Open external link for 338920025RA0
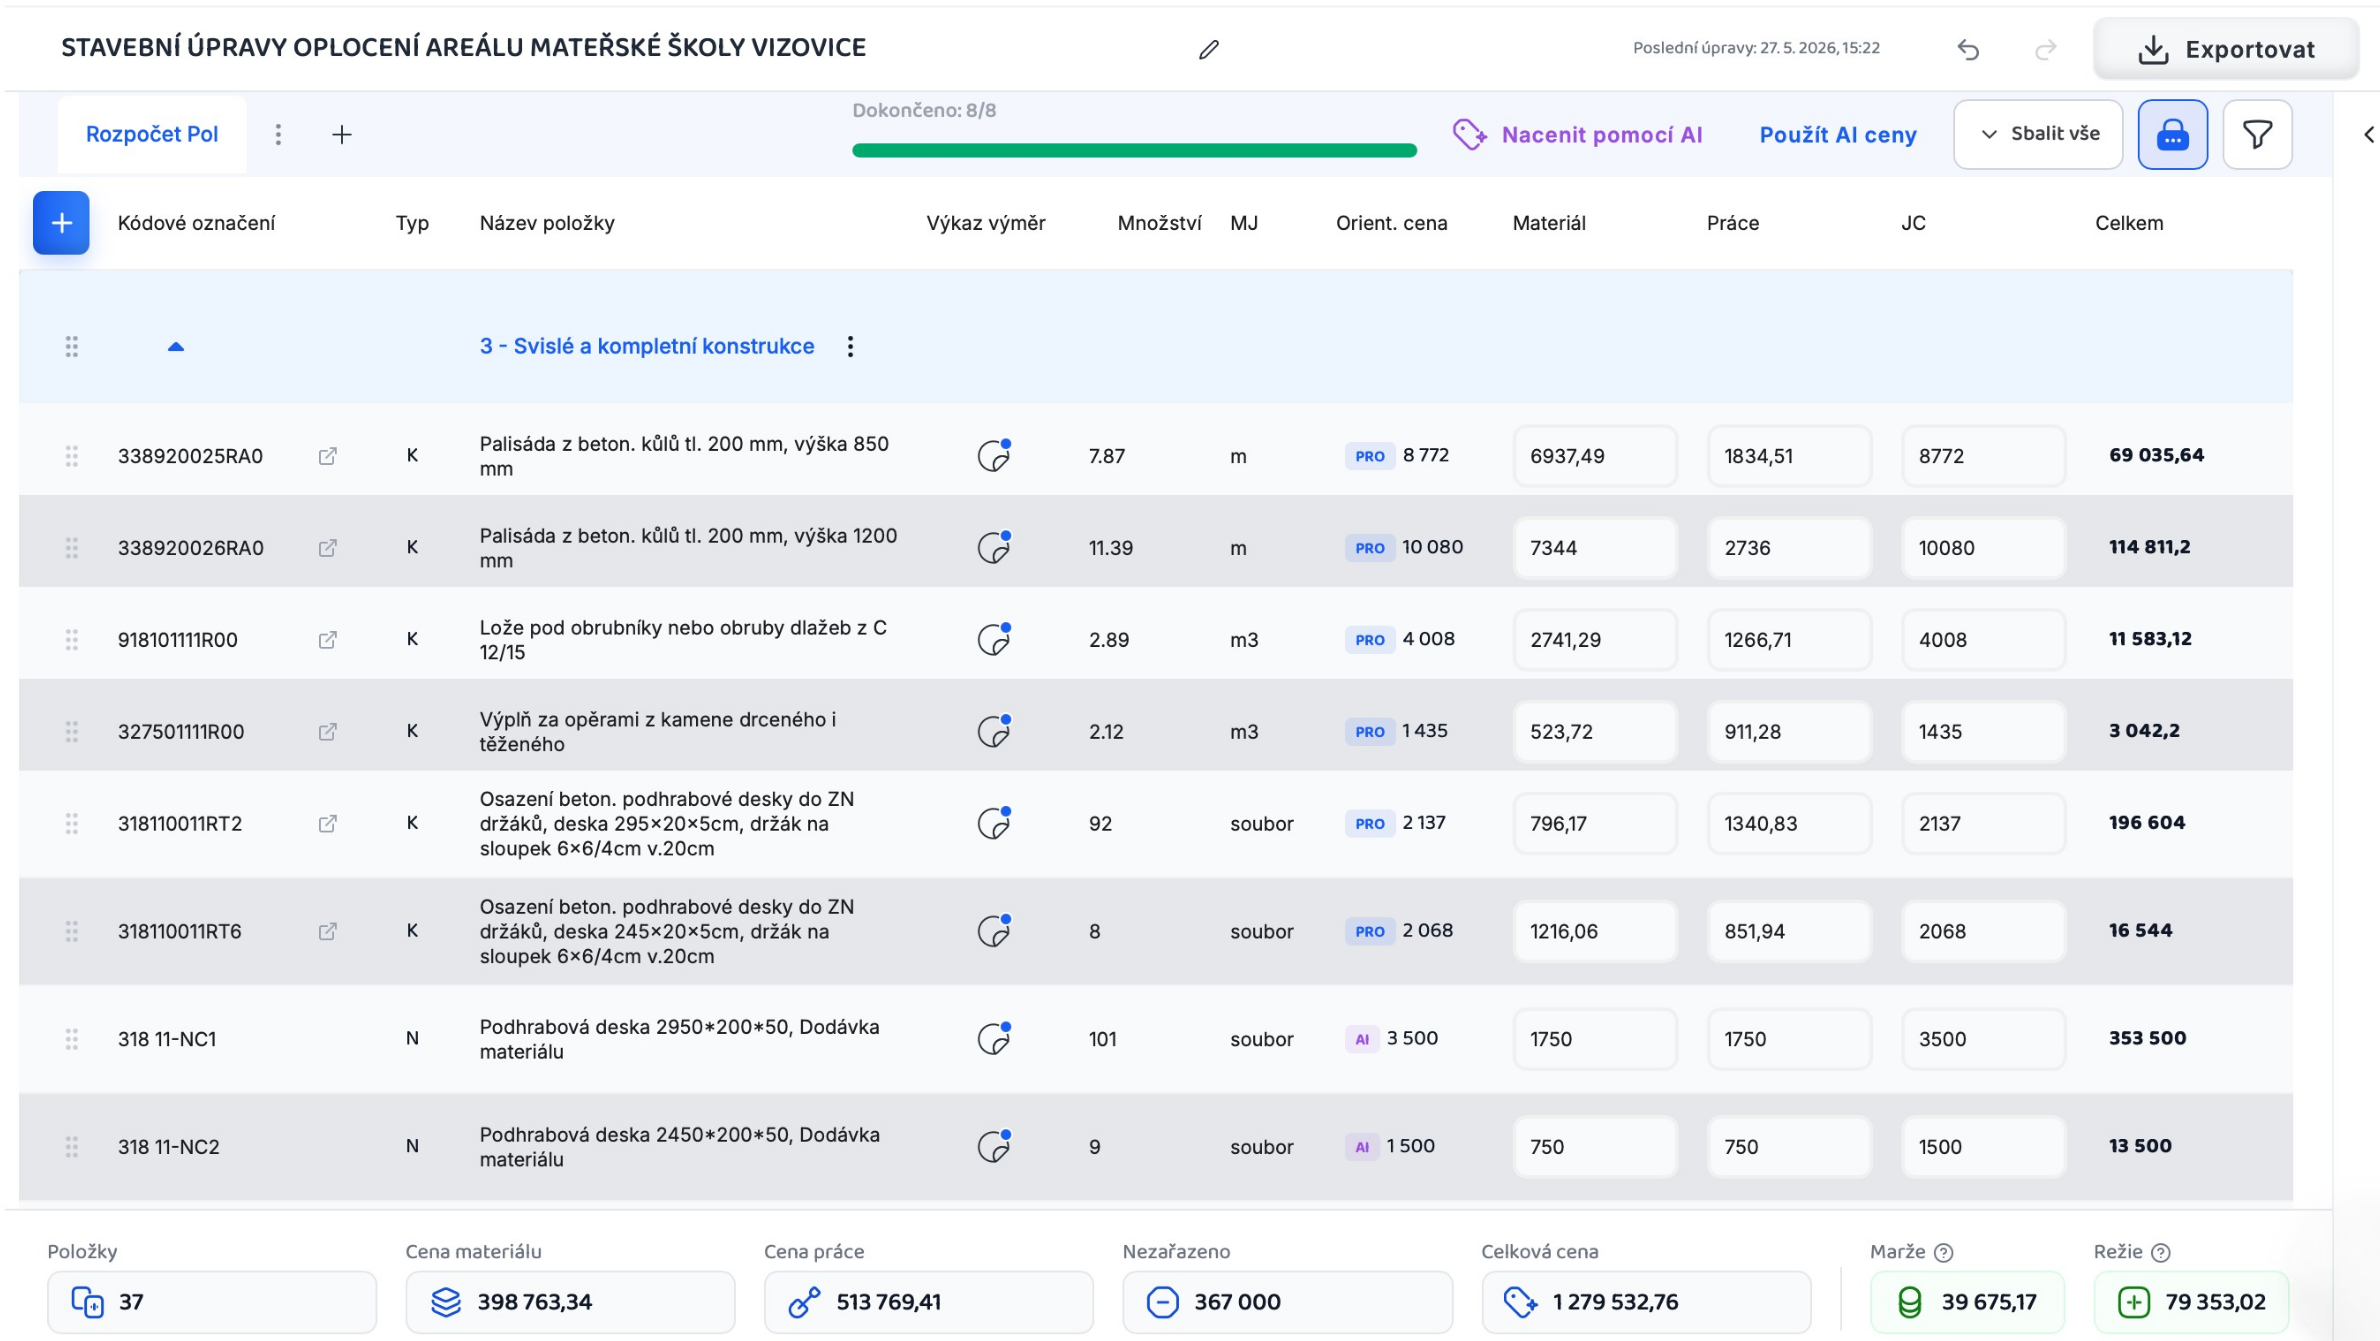Screen dimensions: 2380x1341 327,456
